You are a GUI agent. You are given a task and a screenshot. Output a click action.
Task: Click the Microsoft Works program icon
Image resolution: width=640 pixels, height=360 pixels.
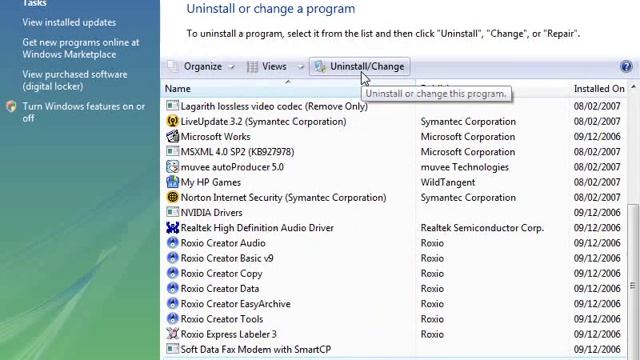(x=172, y=136)
